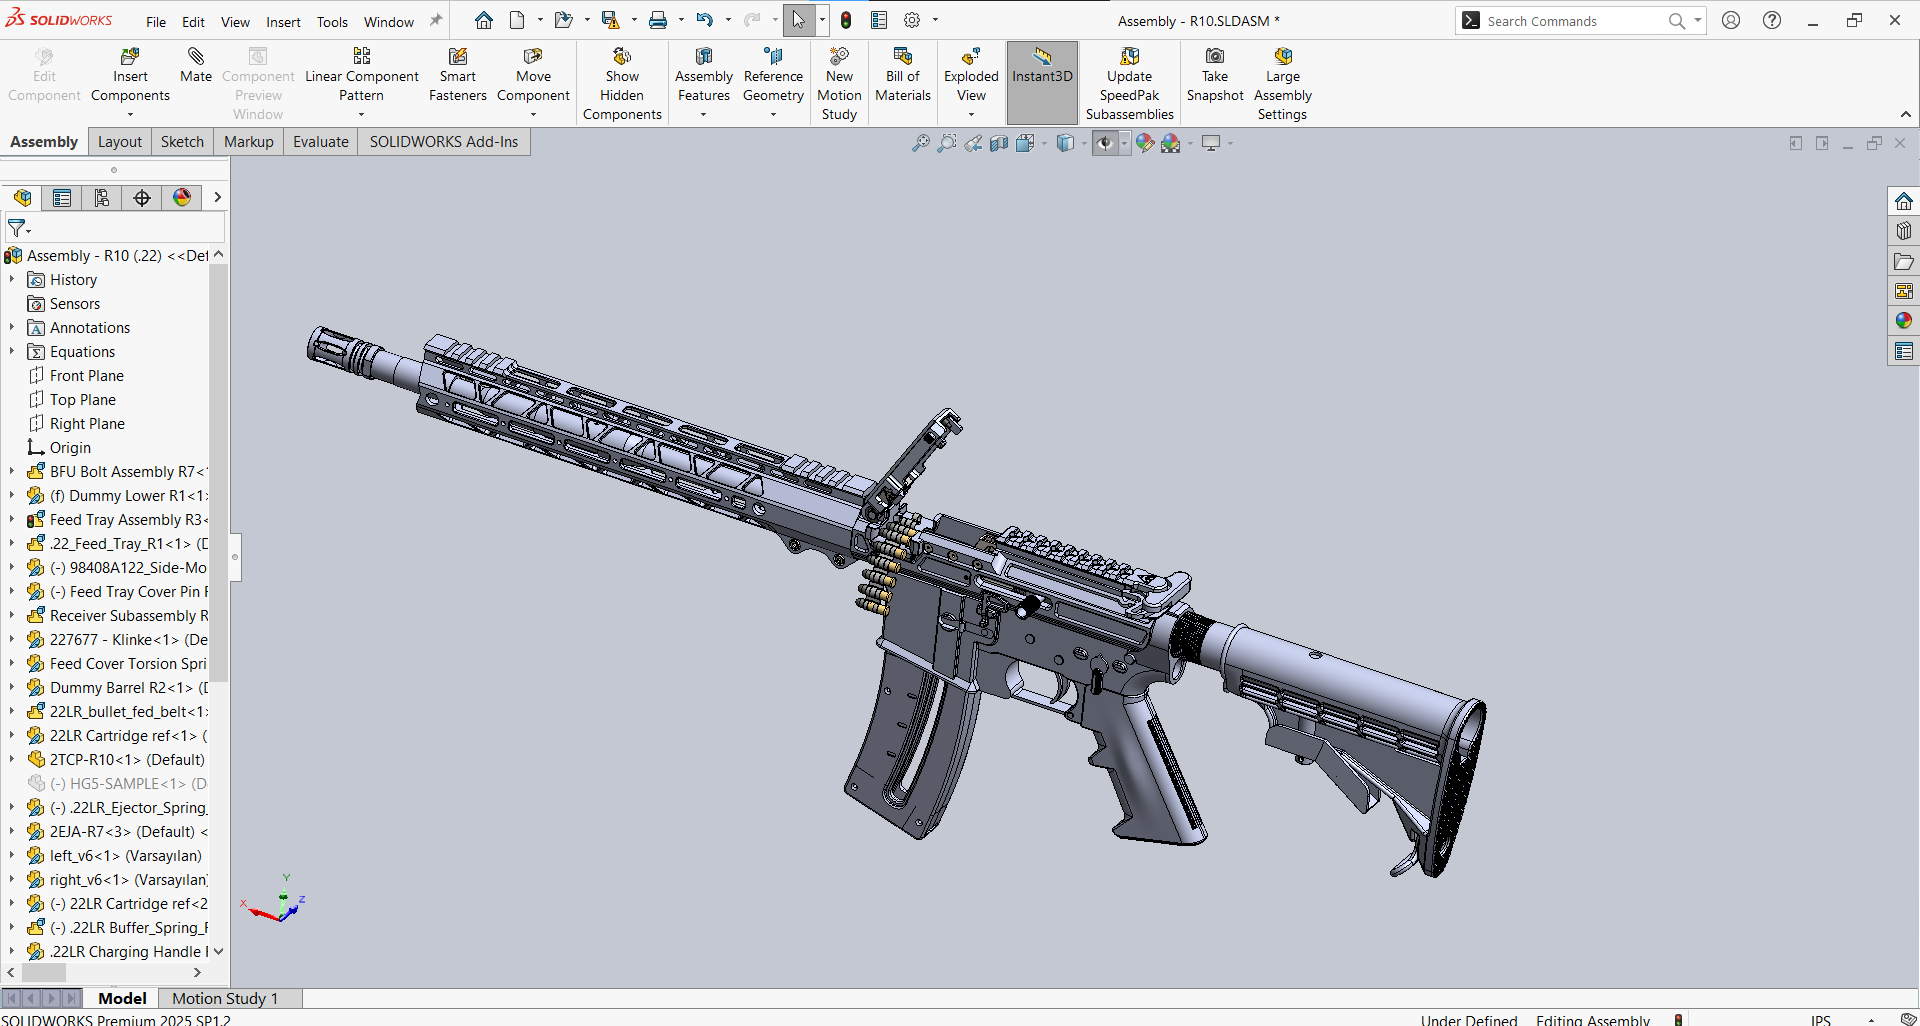Viewport: 1920px width, 1026px height.
Task: Click the Undo button
Action: pyautogui.click(x=705, y=20)
